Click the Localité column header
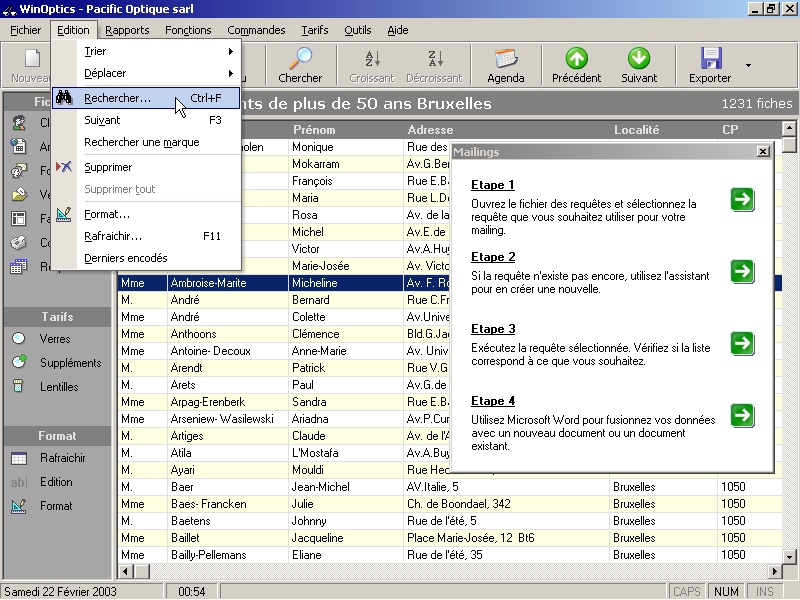 click(636, 130)
